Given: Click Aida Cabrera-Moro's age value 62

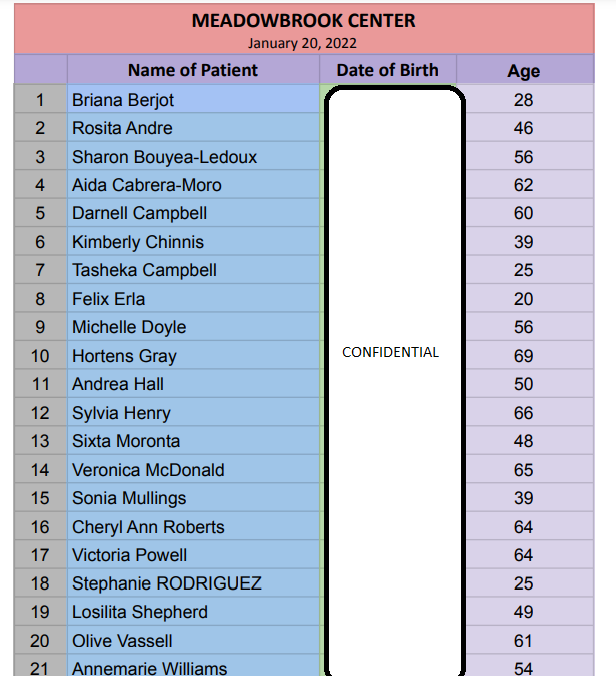Looking at the screenshot, I should tap(524, 185).
